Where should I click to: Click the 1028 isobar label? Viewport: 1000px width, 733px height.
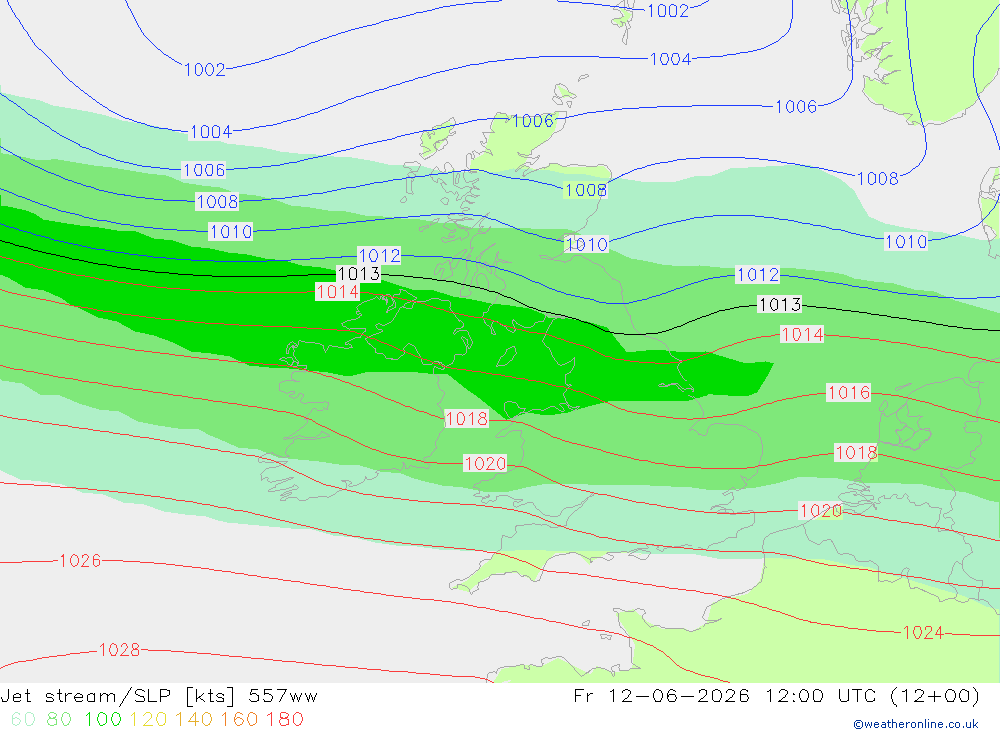click(119, 649)
